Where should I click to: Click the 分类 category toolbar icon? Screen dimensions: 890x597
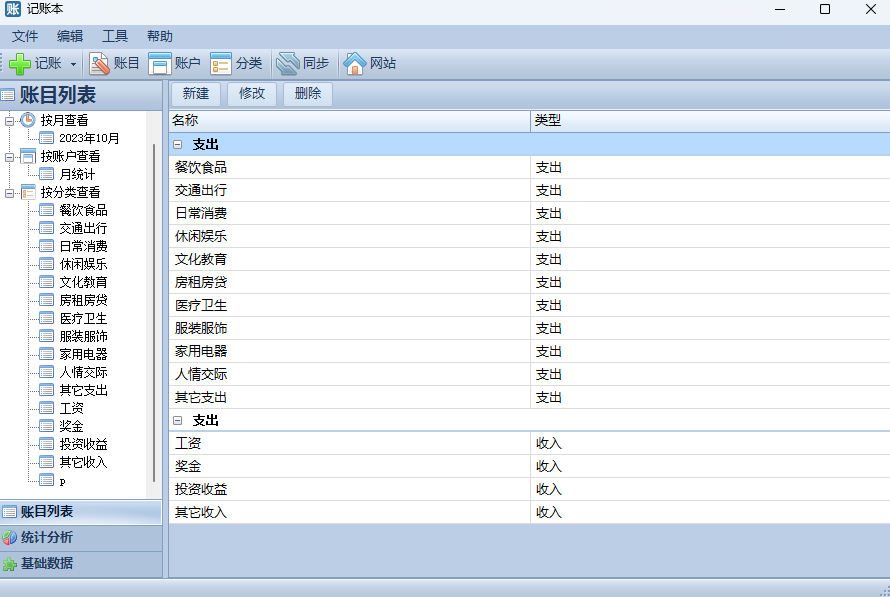(x=221, y=64)
